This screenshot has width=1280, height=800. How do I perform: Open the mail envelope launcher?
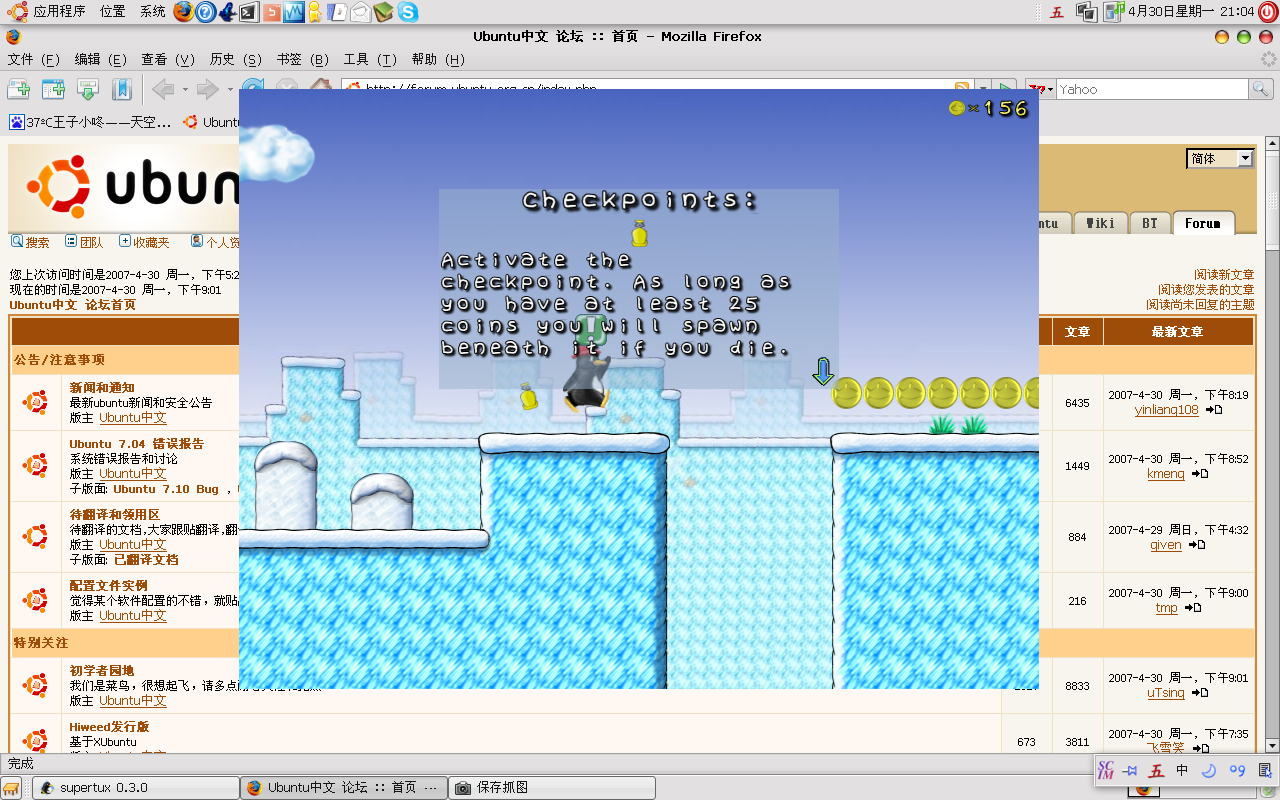(360, 12)
